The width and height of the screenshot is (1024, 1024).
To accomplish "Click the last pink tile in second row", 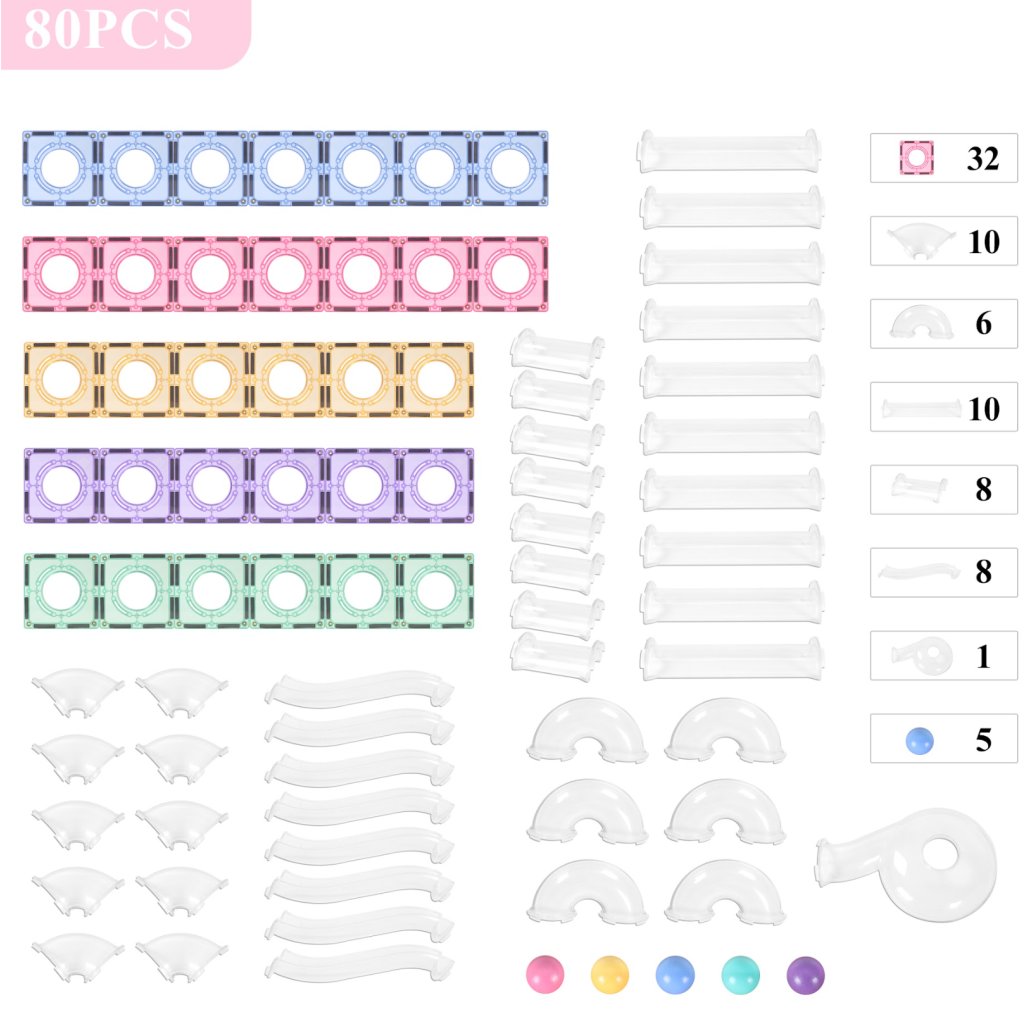I will click(x=510, y=274).
